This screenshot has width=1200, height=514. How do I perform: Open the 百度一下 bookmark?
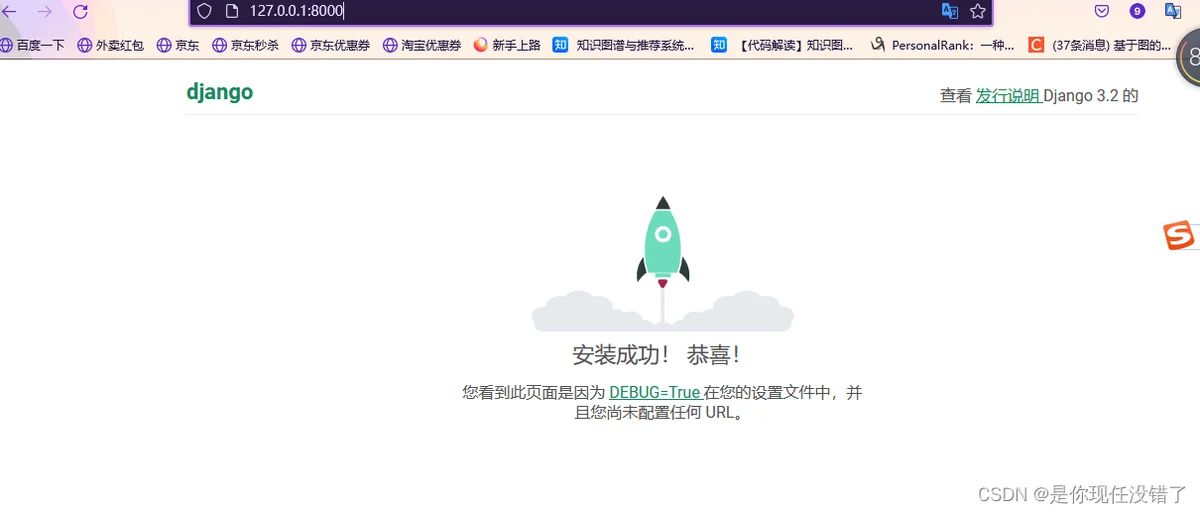33,45
